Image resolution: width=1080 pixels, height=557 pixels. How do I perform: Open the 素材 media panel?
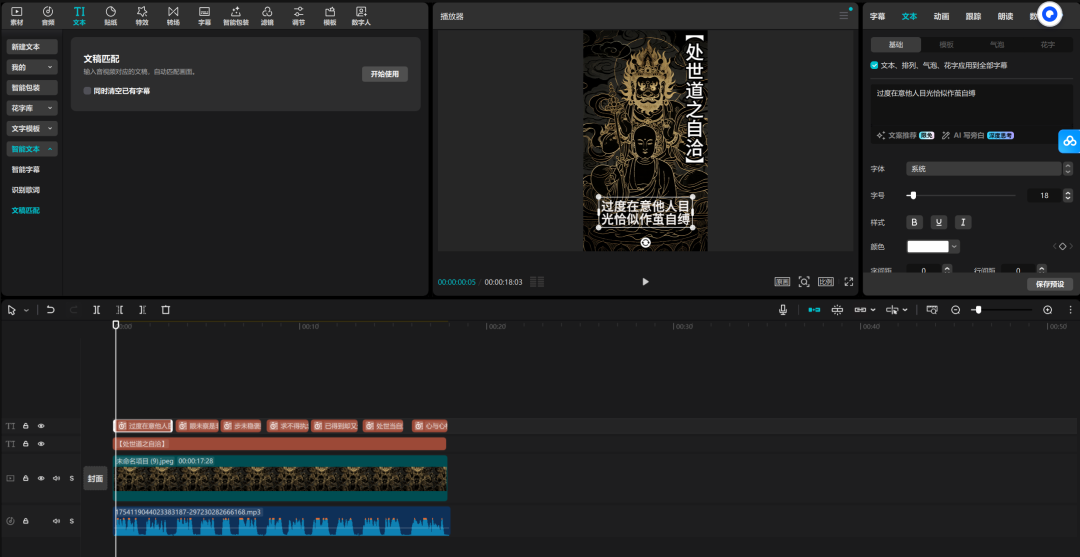coord(17,15)
